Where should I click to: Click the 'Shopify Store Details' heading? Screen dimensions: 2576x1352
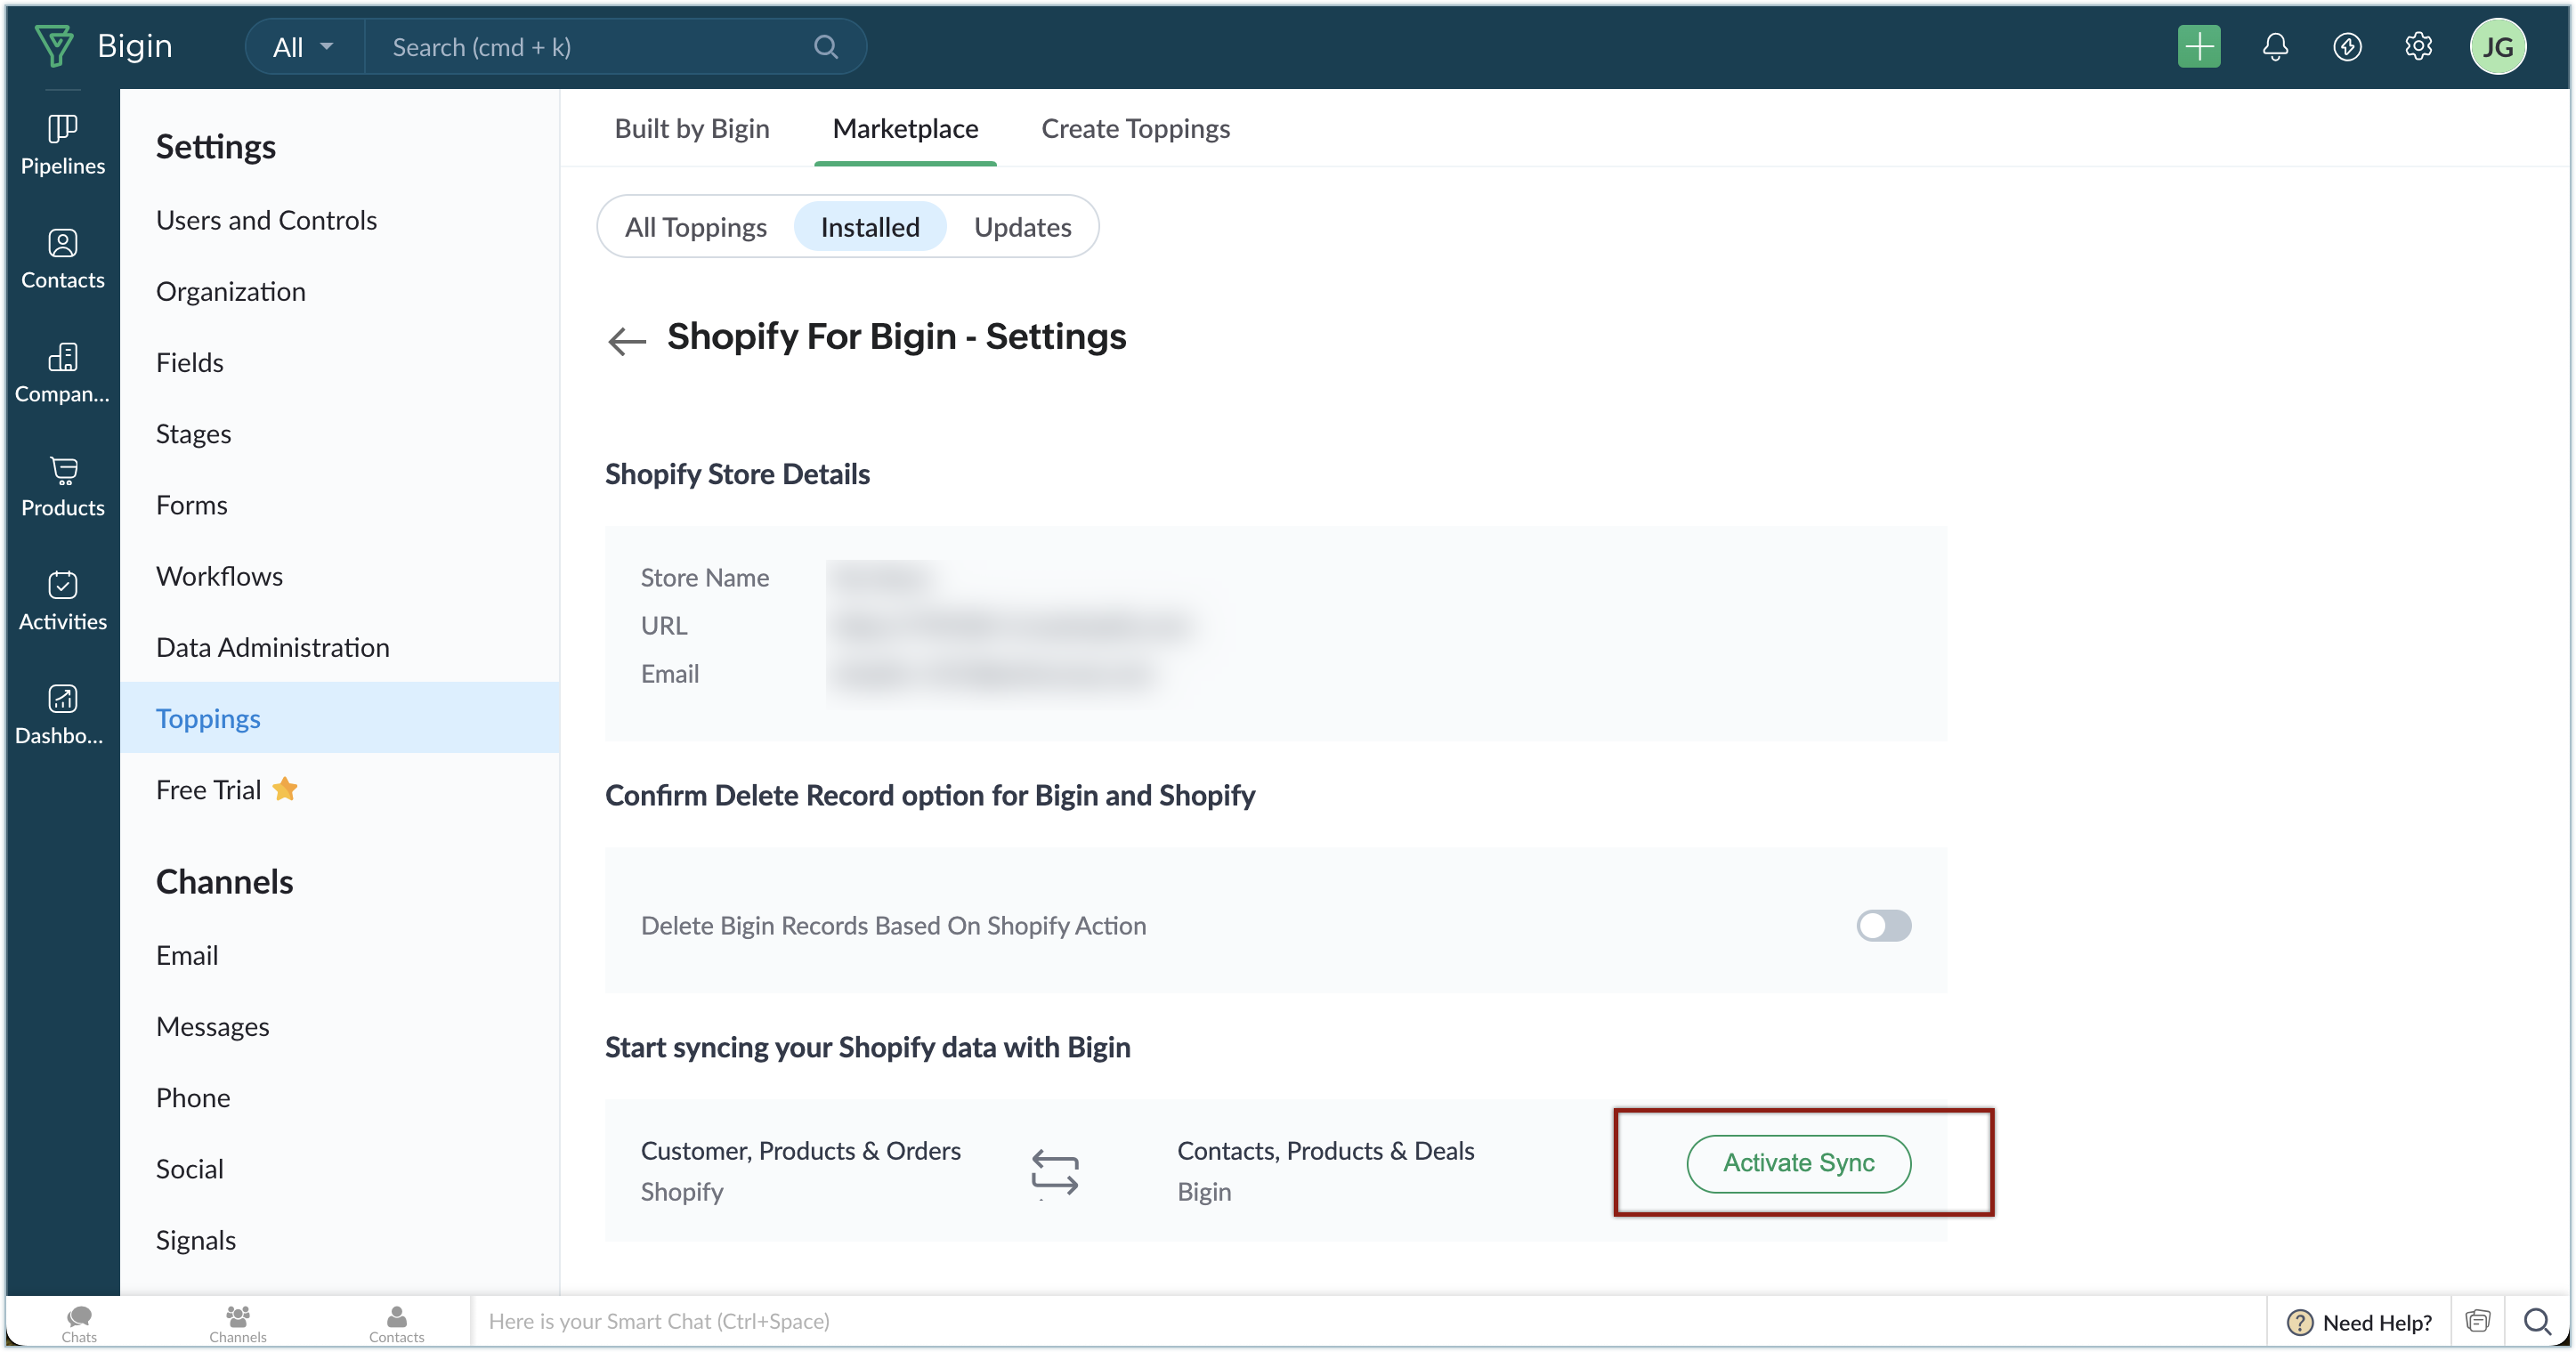pos(737,474)
